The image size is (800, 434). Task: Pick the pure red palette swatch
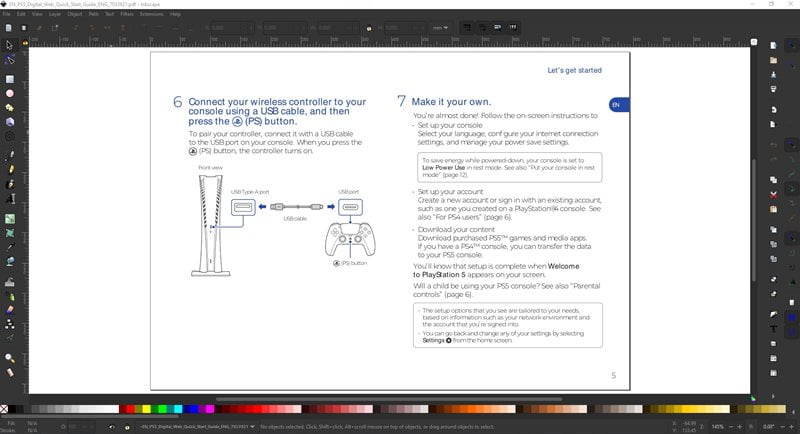tap(130, 409)
